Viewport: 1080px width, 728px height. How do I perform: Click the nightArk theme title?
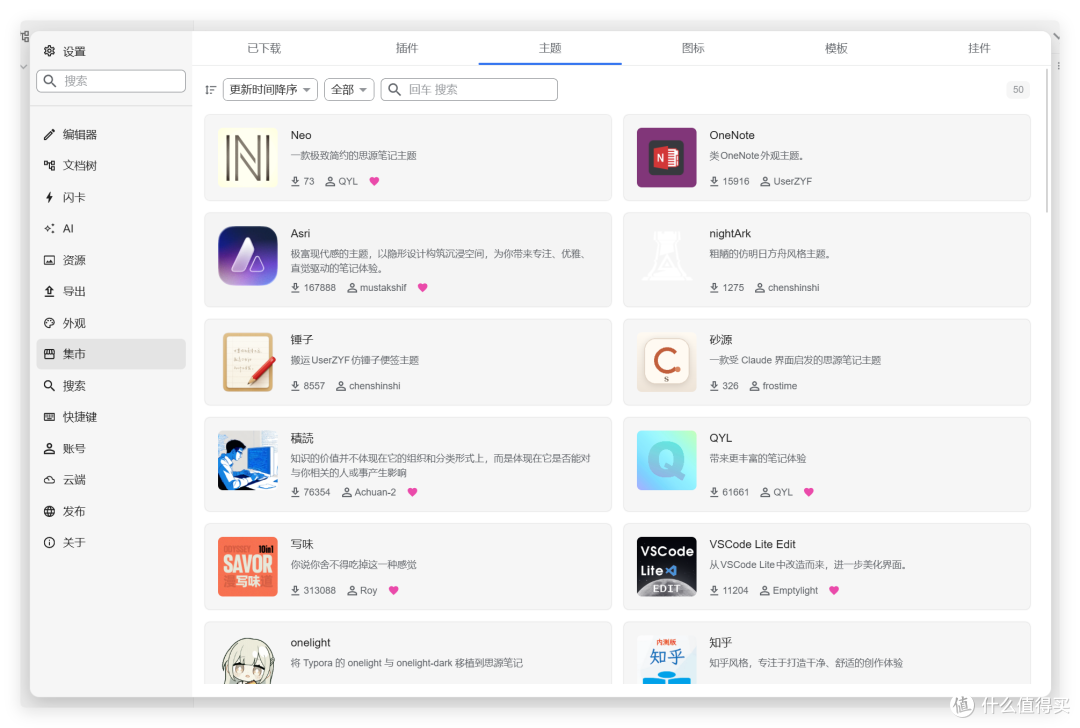[730, 233]
